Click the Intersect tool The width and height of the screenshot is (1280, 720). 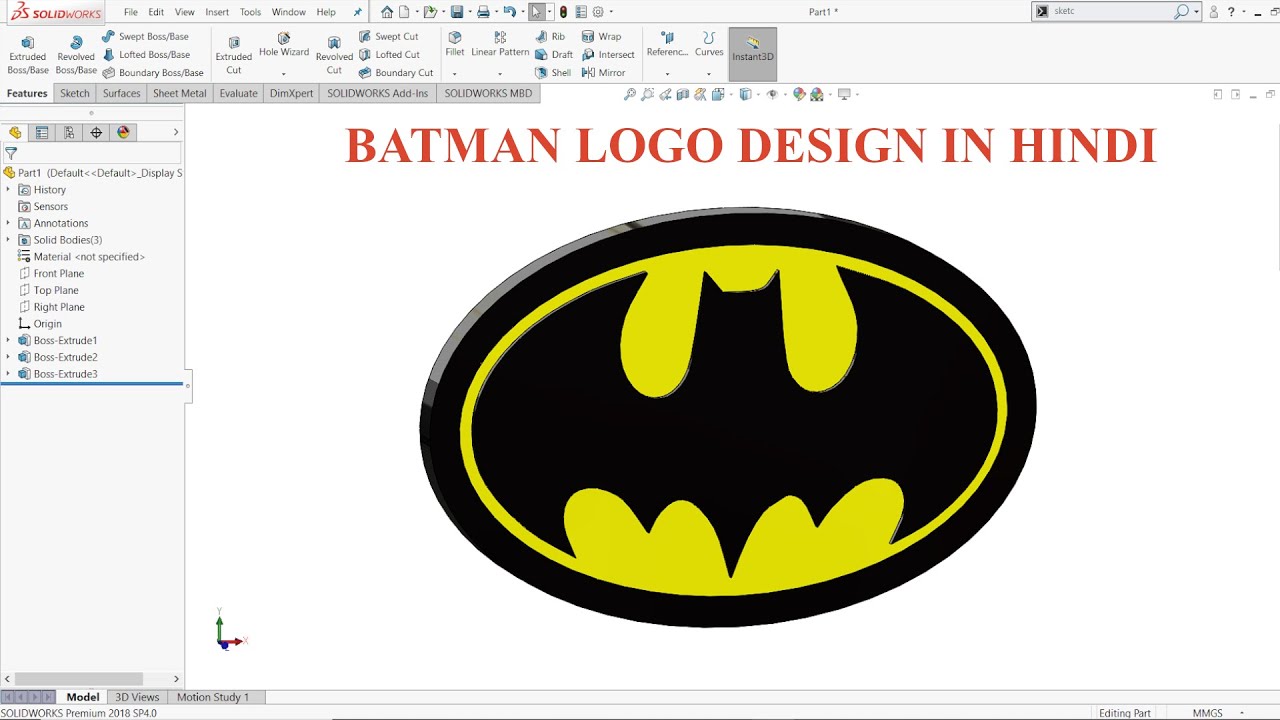(x=608, y=55)
